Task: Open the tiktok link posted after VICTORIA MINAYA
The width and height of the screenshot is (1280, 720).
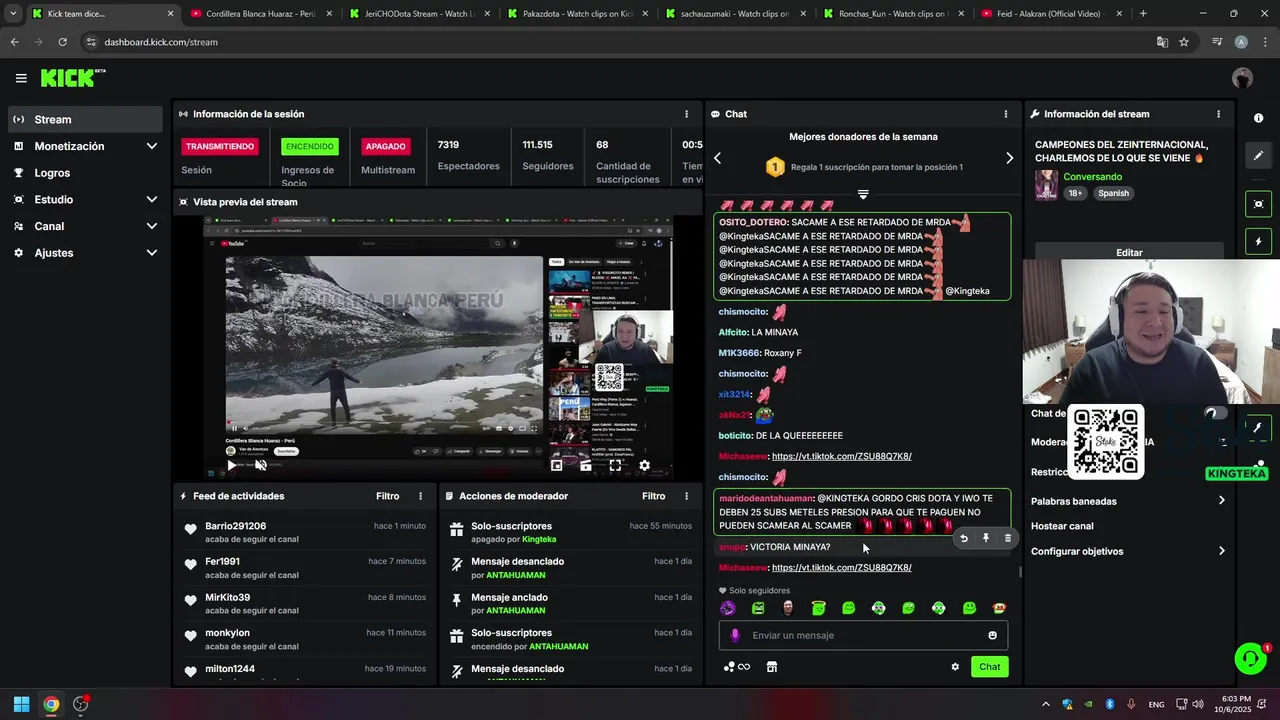Action: [x=841, y=567]
